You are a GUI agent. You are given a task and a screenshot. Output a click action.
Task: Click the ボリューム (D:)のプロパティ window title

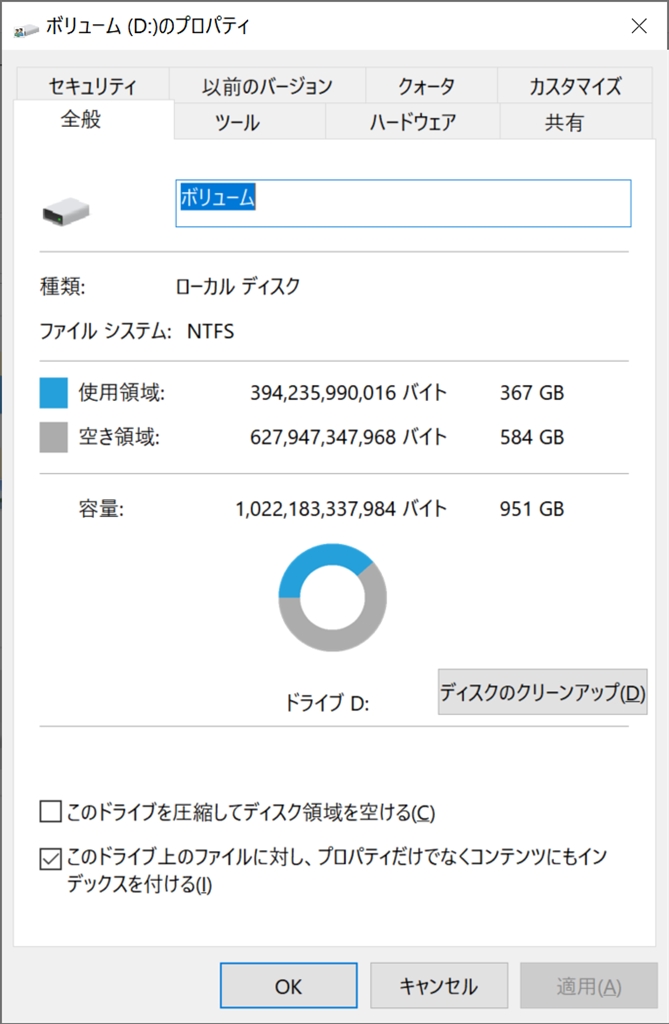[148, 26]
